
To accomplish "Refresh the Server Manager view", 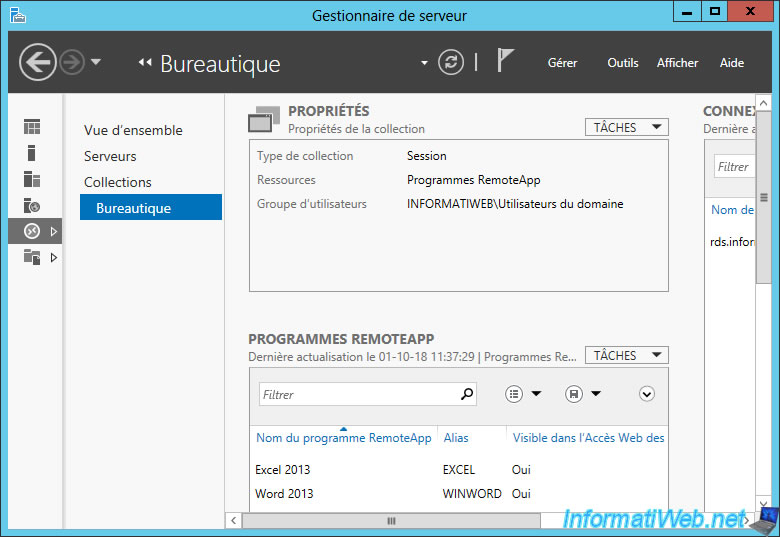I will pyautogui.click(x=451, y=63).
